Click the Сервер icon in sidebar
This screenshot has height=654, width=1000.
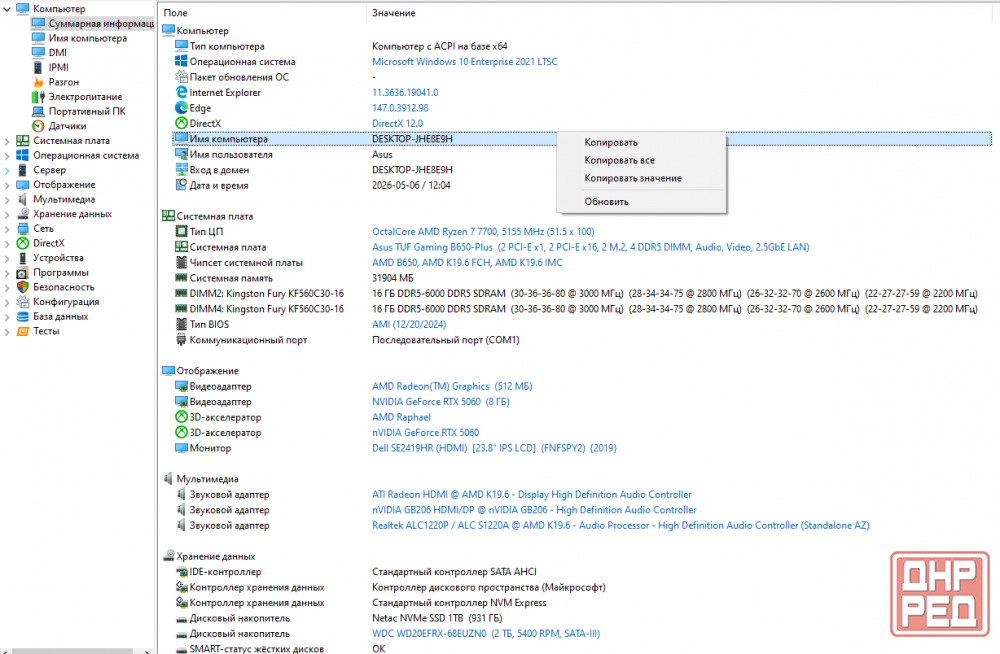23,170
